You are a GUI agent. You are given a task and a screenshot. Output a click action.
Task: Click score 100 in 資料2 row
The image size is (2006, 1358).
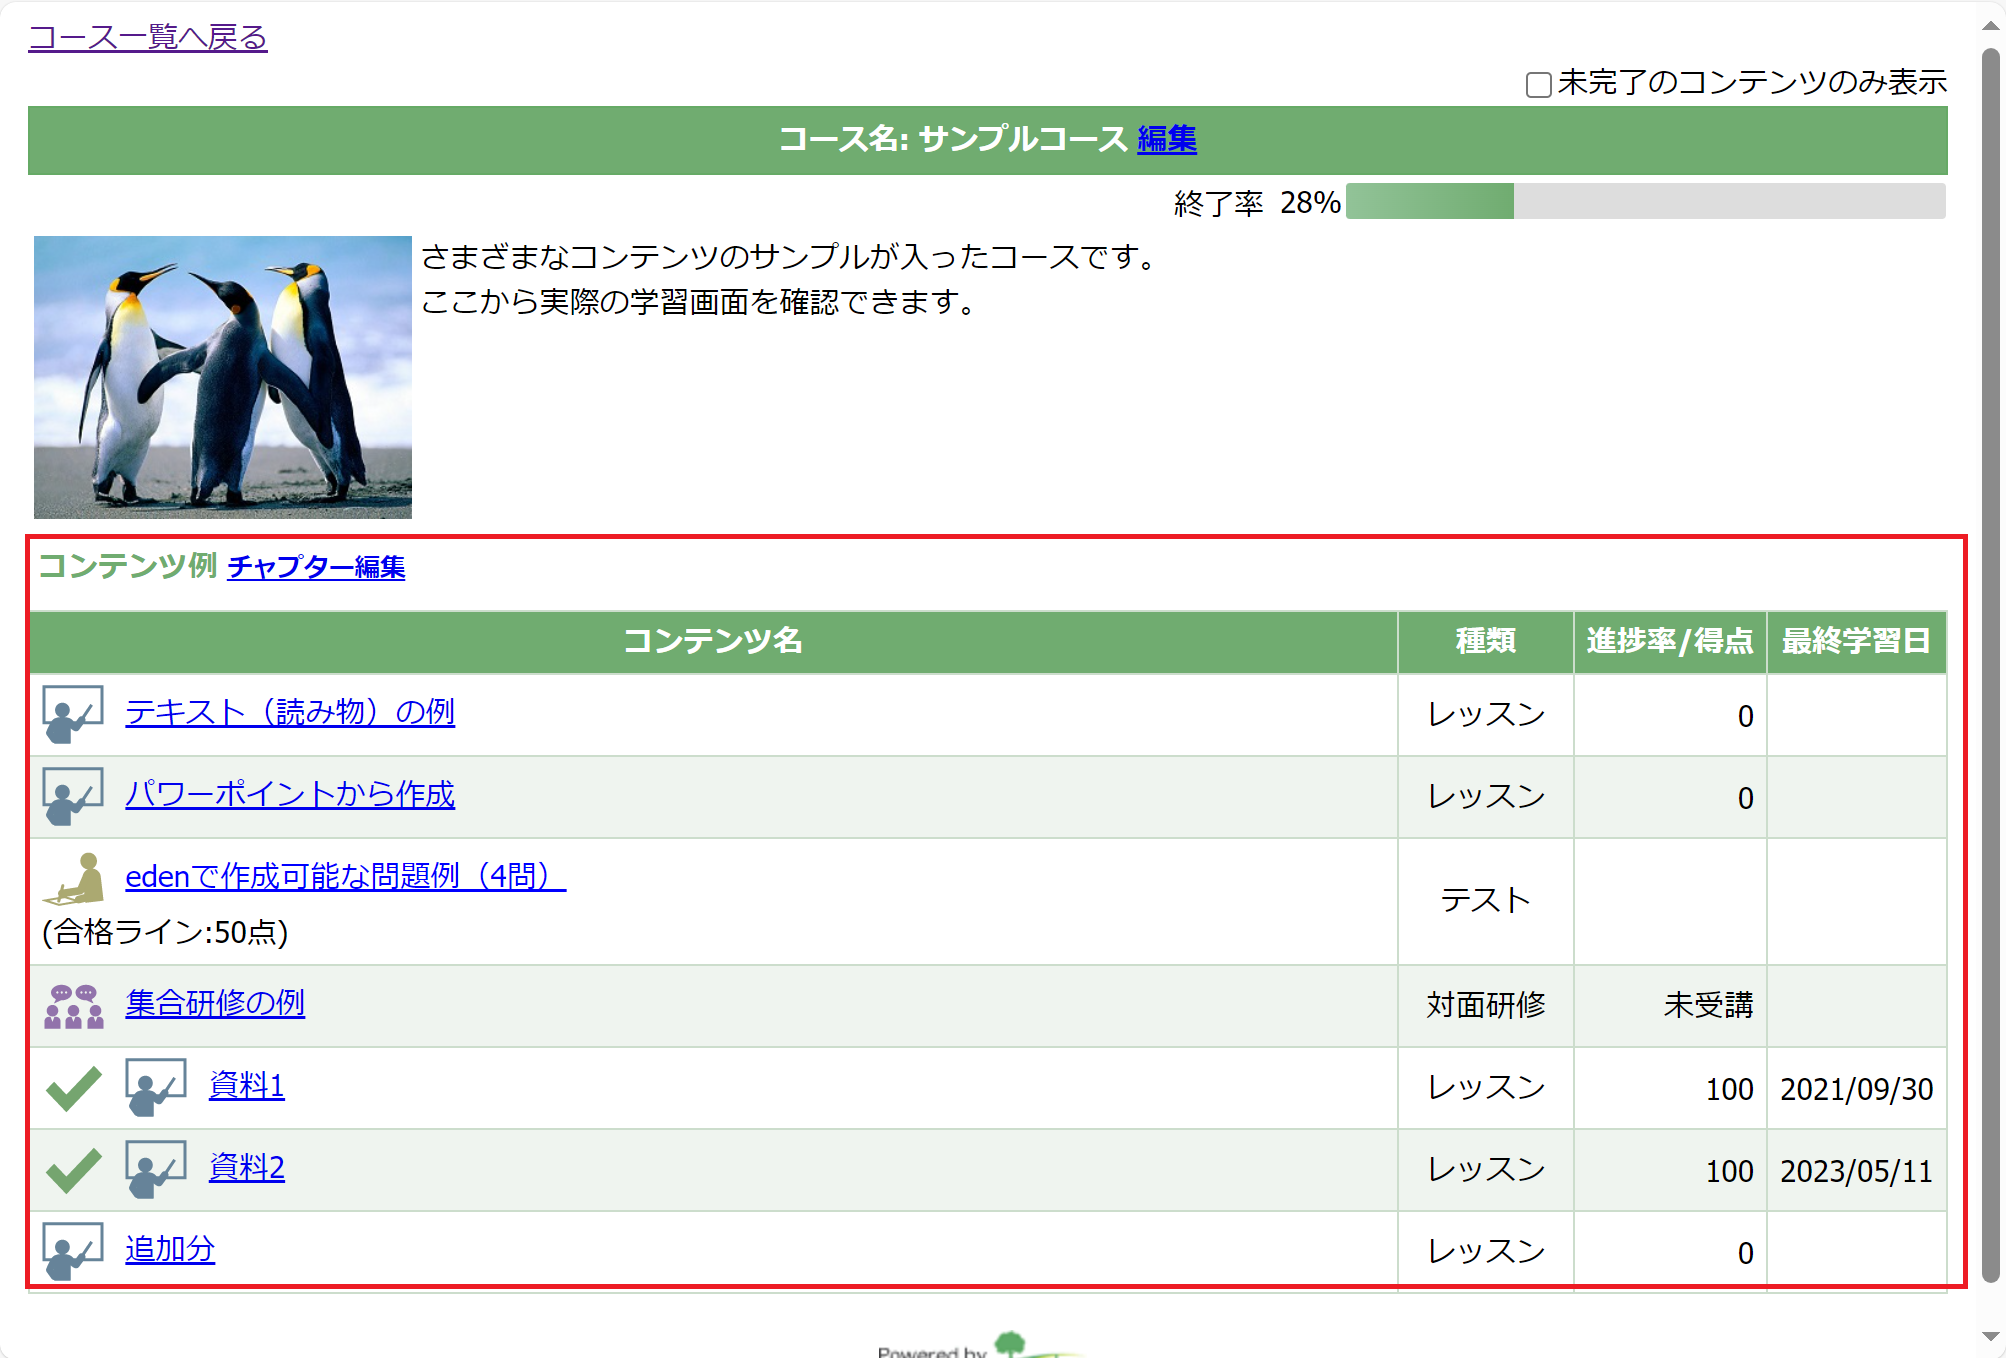[x=1729, y=1171]
